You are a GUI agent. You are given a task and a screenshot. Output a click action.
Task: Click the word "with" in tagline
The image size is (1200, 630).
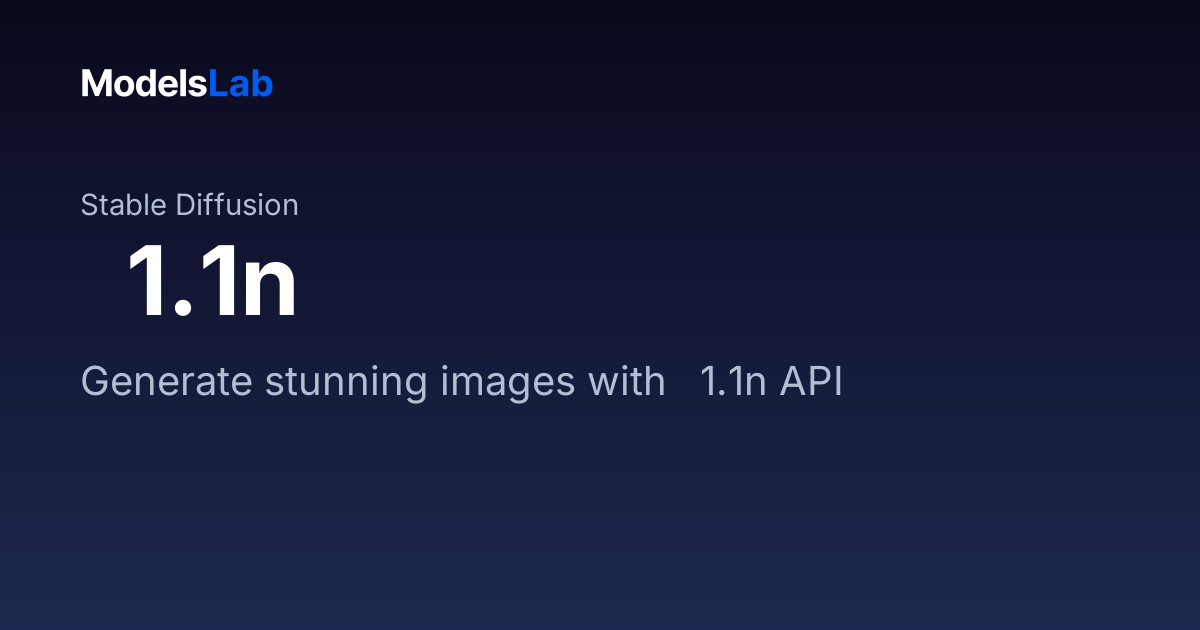pos(626,382)
